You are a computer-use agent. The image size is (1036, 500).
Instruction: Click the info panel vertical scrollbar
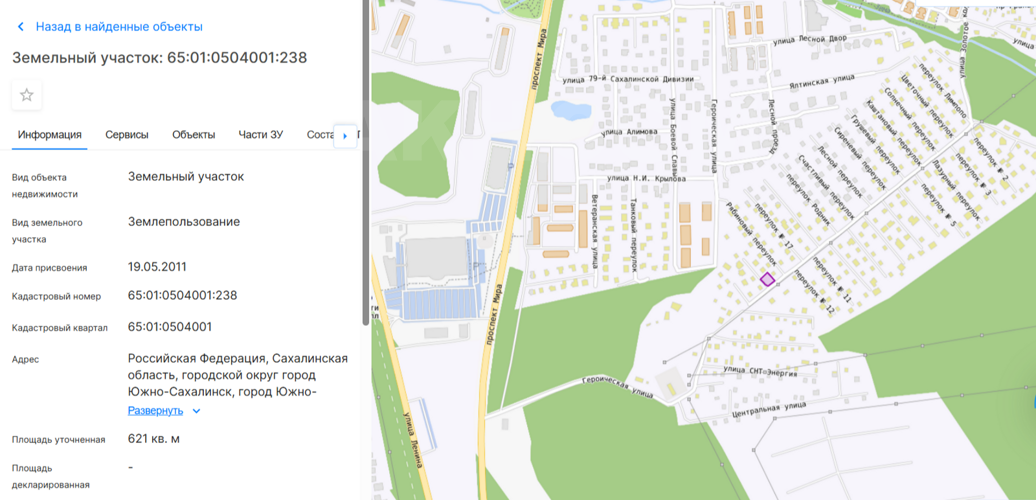365,160
